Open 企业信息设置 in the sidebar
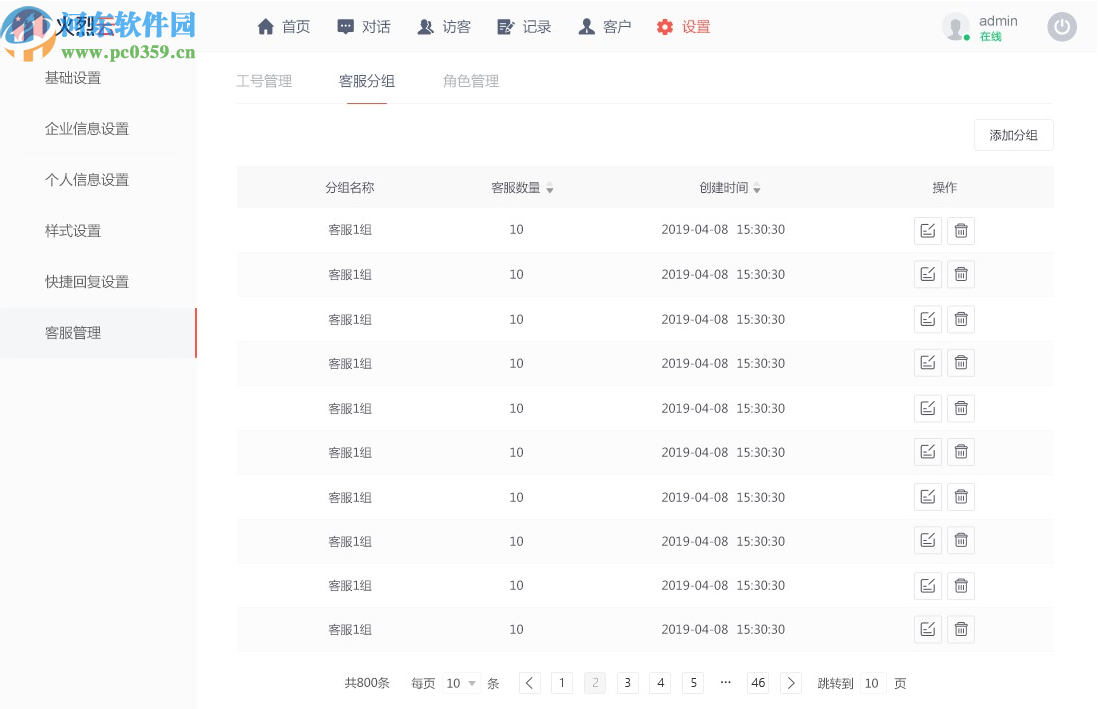Viewport: 1101px width, 709px height. click(87, 129)
